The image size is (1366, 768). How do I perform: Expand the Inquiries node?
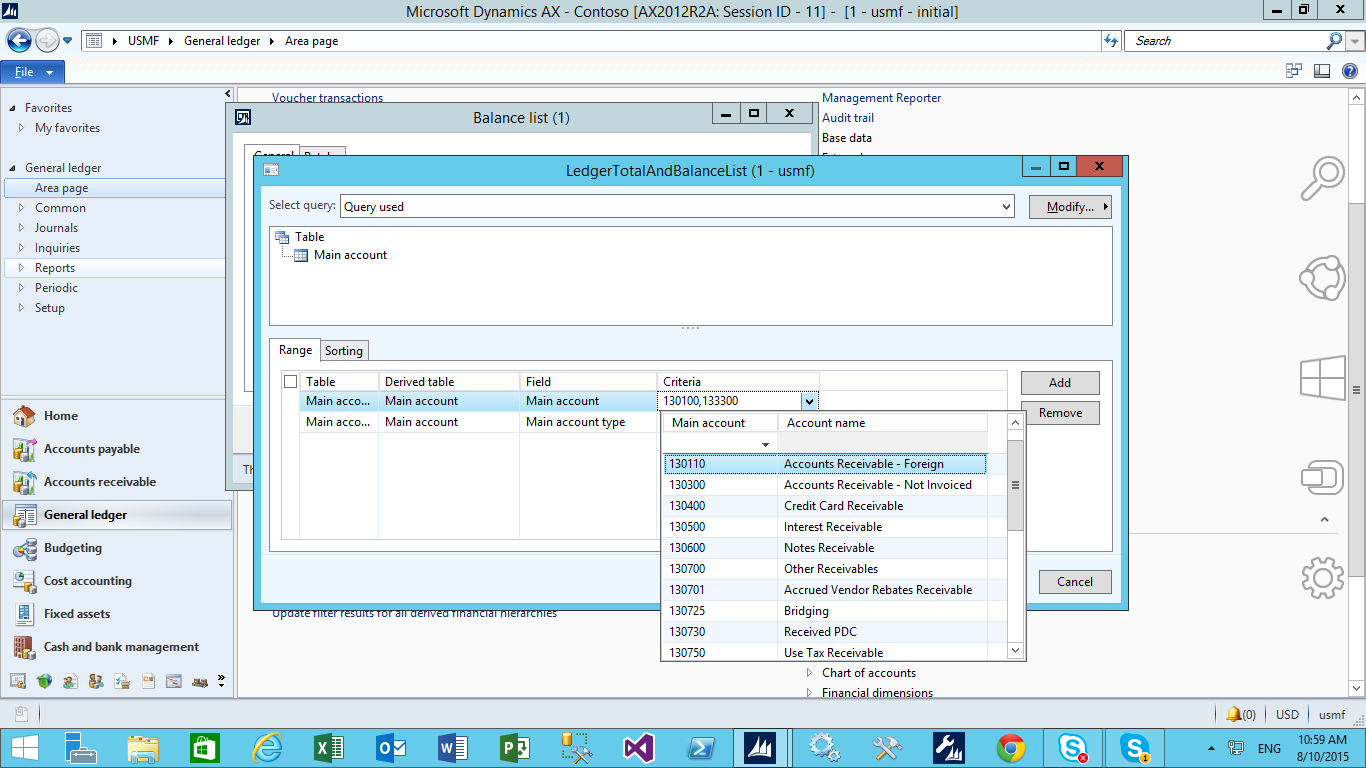[22, 248]
